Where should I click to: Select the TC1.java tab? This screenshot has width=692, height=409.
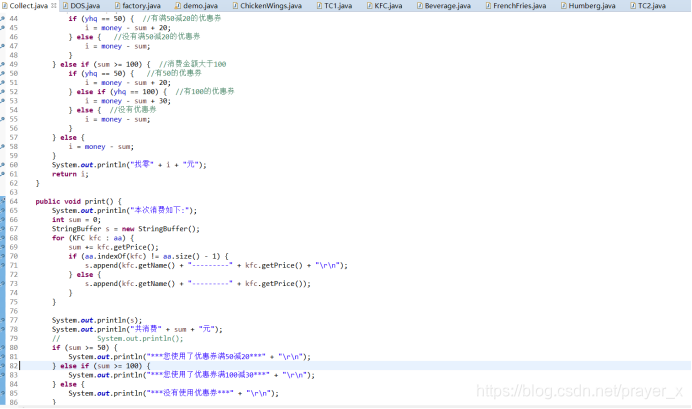point(334,6)
